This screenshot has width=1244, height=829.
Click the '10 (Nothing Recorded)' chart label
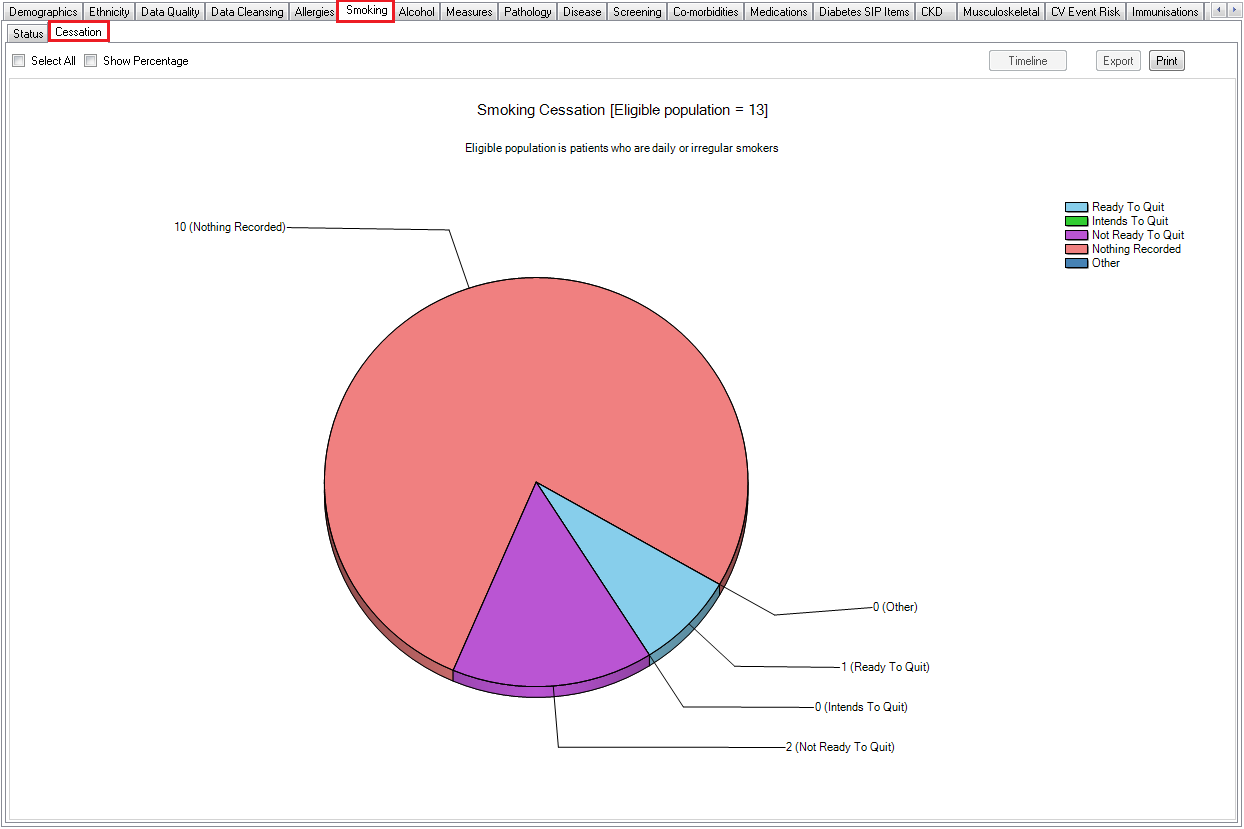[x=230, y=227]
